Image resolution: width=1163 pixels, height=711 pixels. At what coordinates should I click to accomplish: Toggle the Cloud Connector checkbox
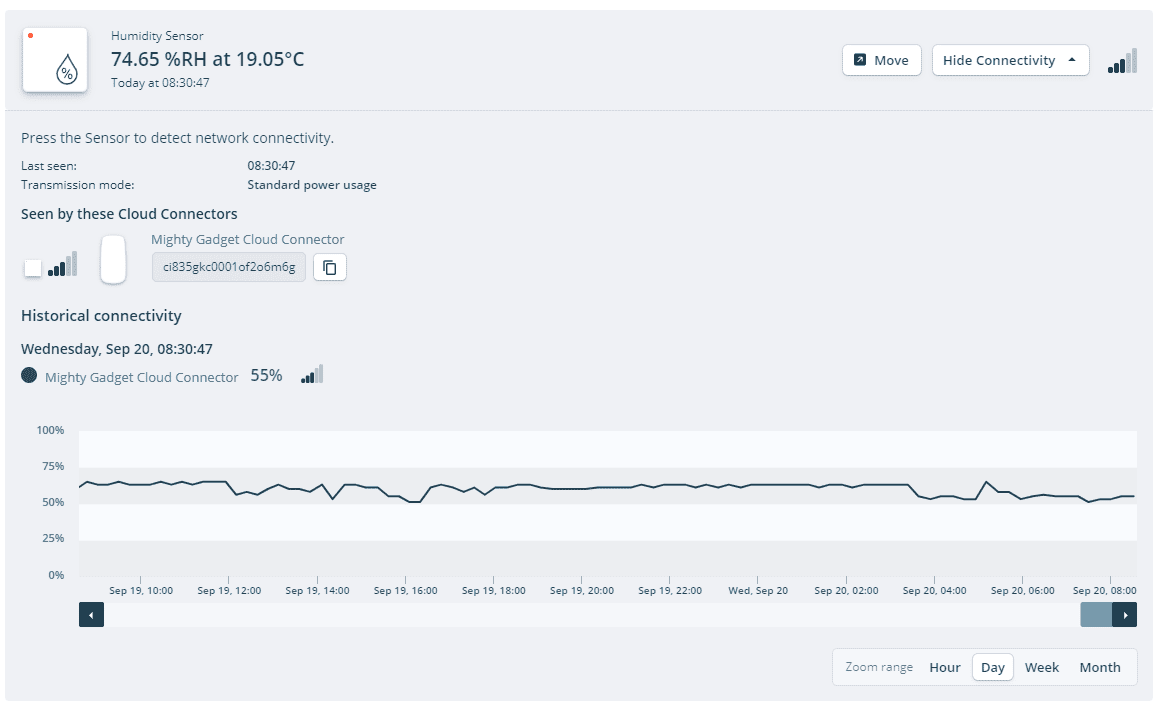pyautogui.click(x=33, y=267)
